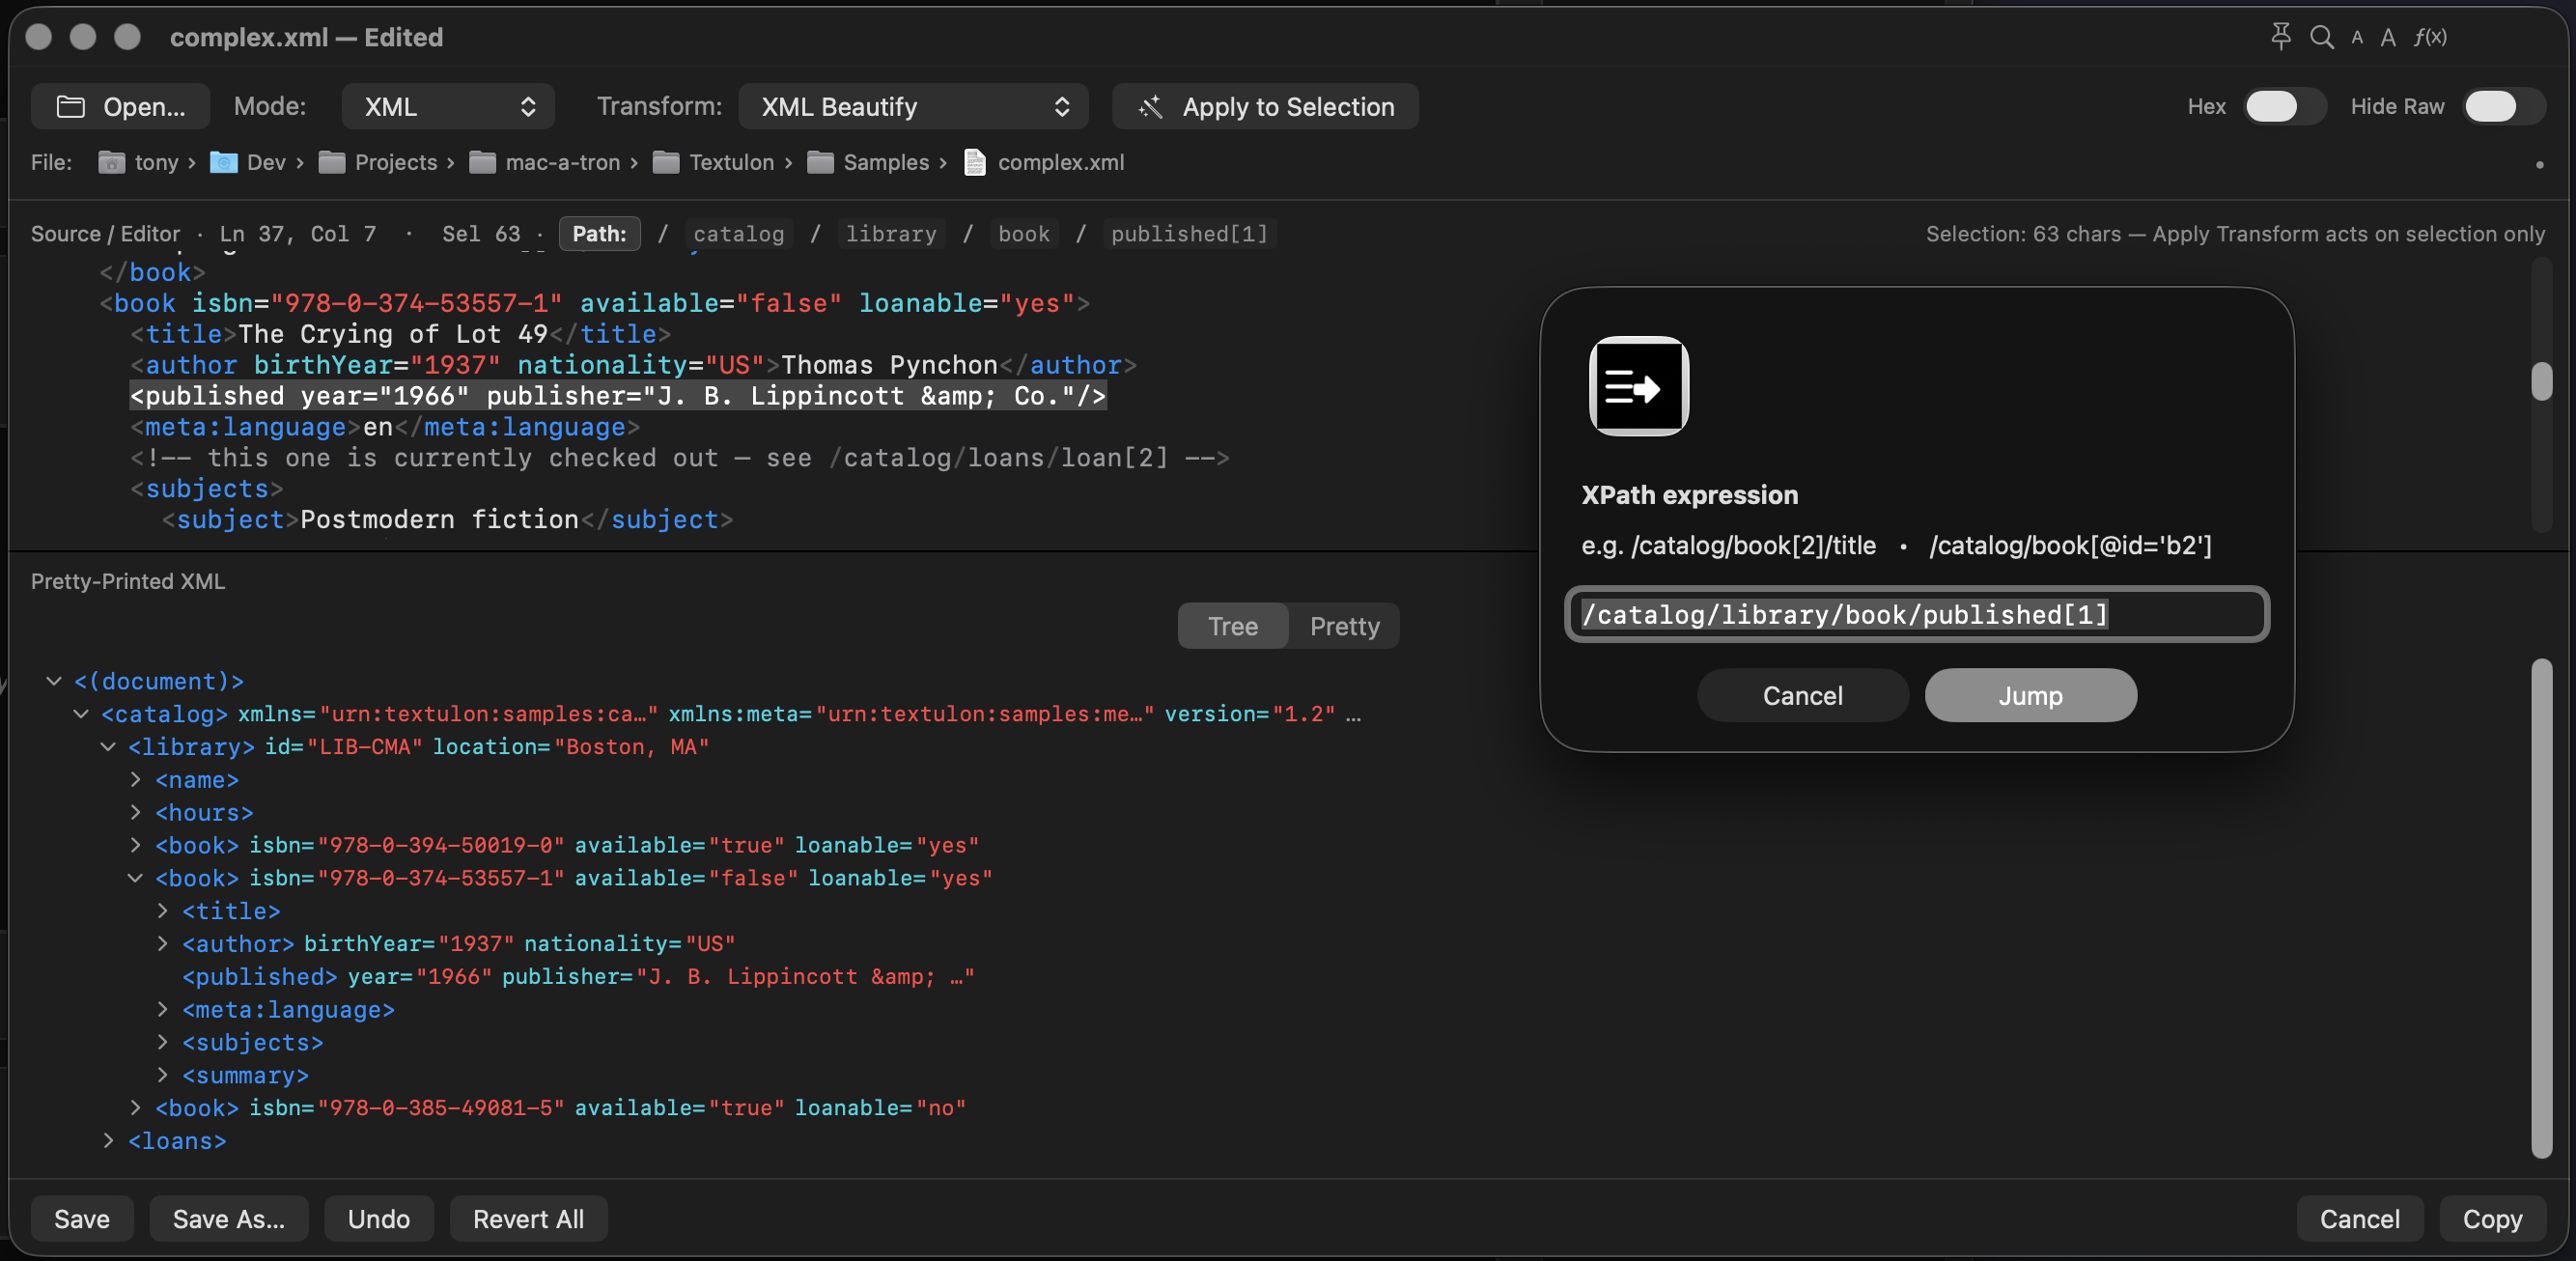Screen dimensions: 2576x1261
Task: Expand the subjects tree node
Action: [x=162, y=1042]
